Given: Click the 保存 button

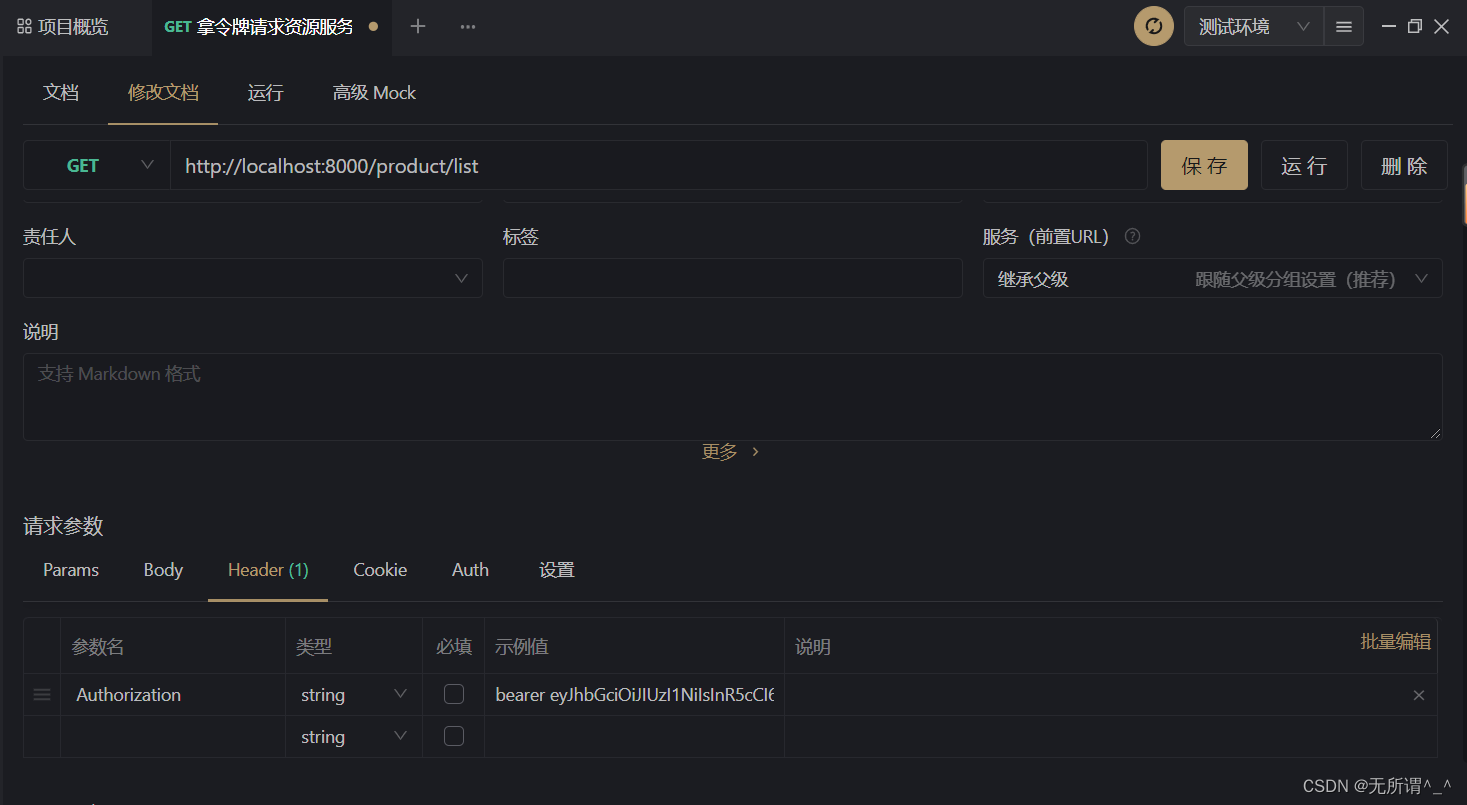Looking at the screenshot, I should [1203, 165].
